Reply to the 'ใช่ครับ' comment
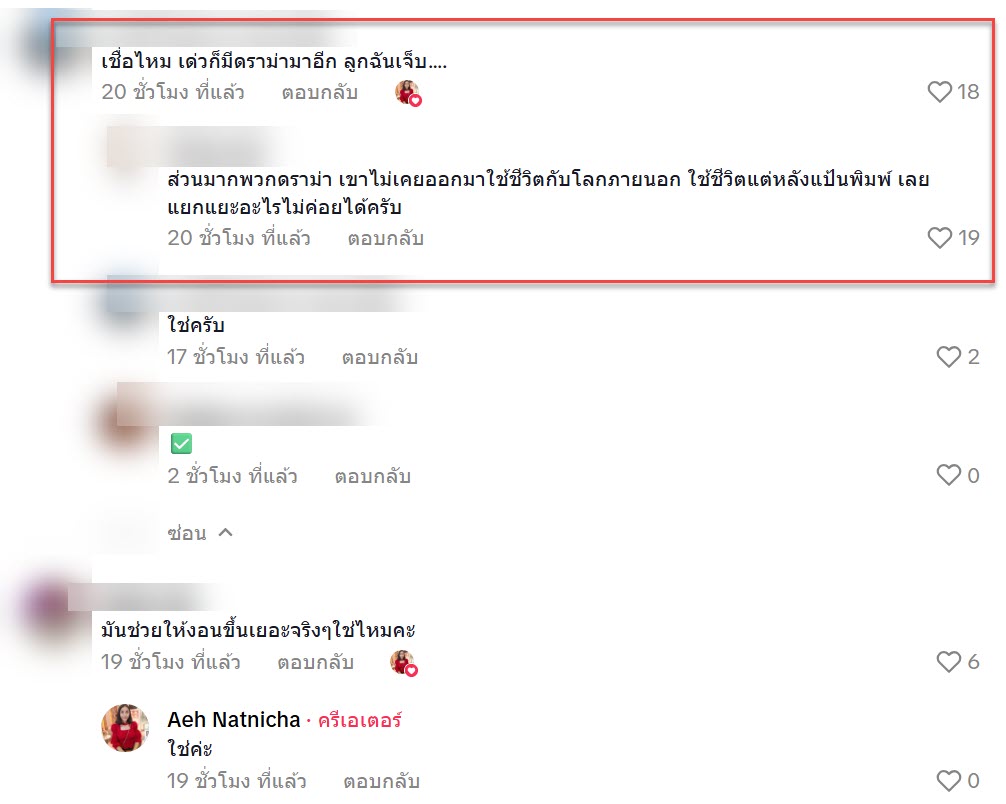 coord(380,357)
